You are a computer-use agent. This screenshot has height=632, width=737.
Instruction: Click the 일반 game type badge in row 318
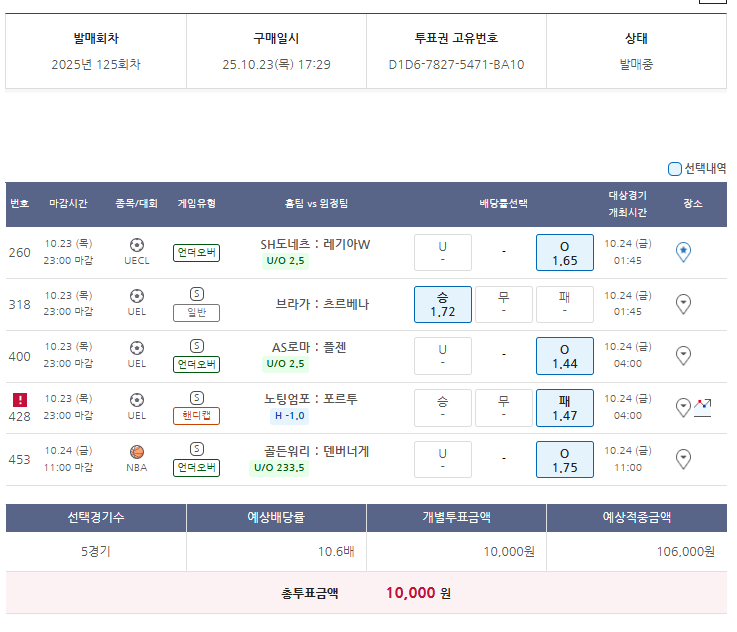[x=196, y=312]
